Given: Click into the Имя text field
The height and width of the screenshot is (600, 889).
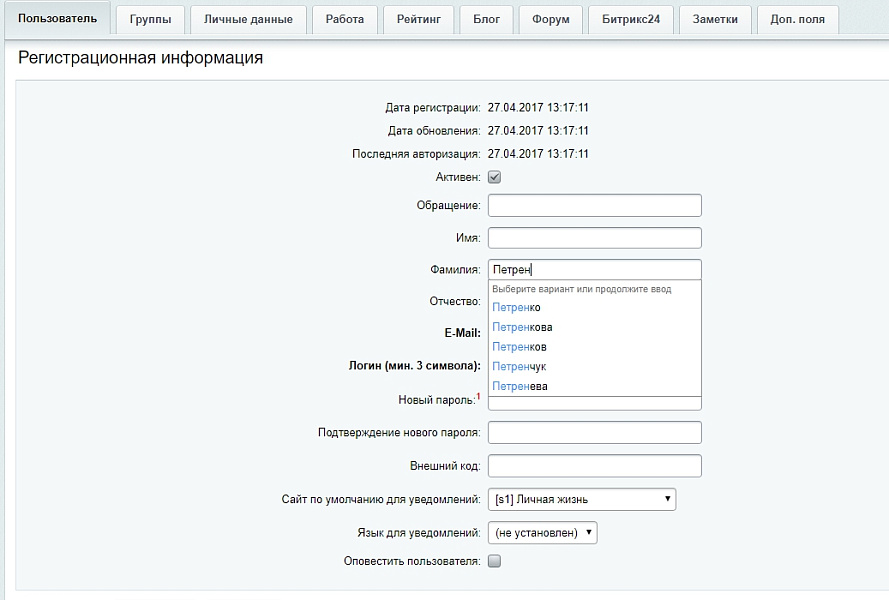Looking at the screenshot, I should [x=595, y=238].
